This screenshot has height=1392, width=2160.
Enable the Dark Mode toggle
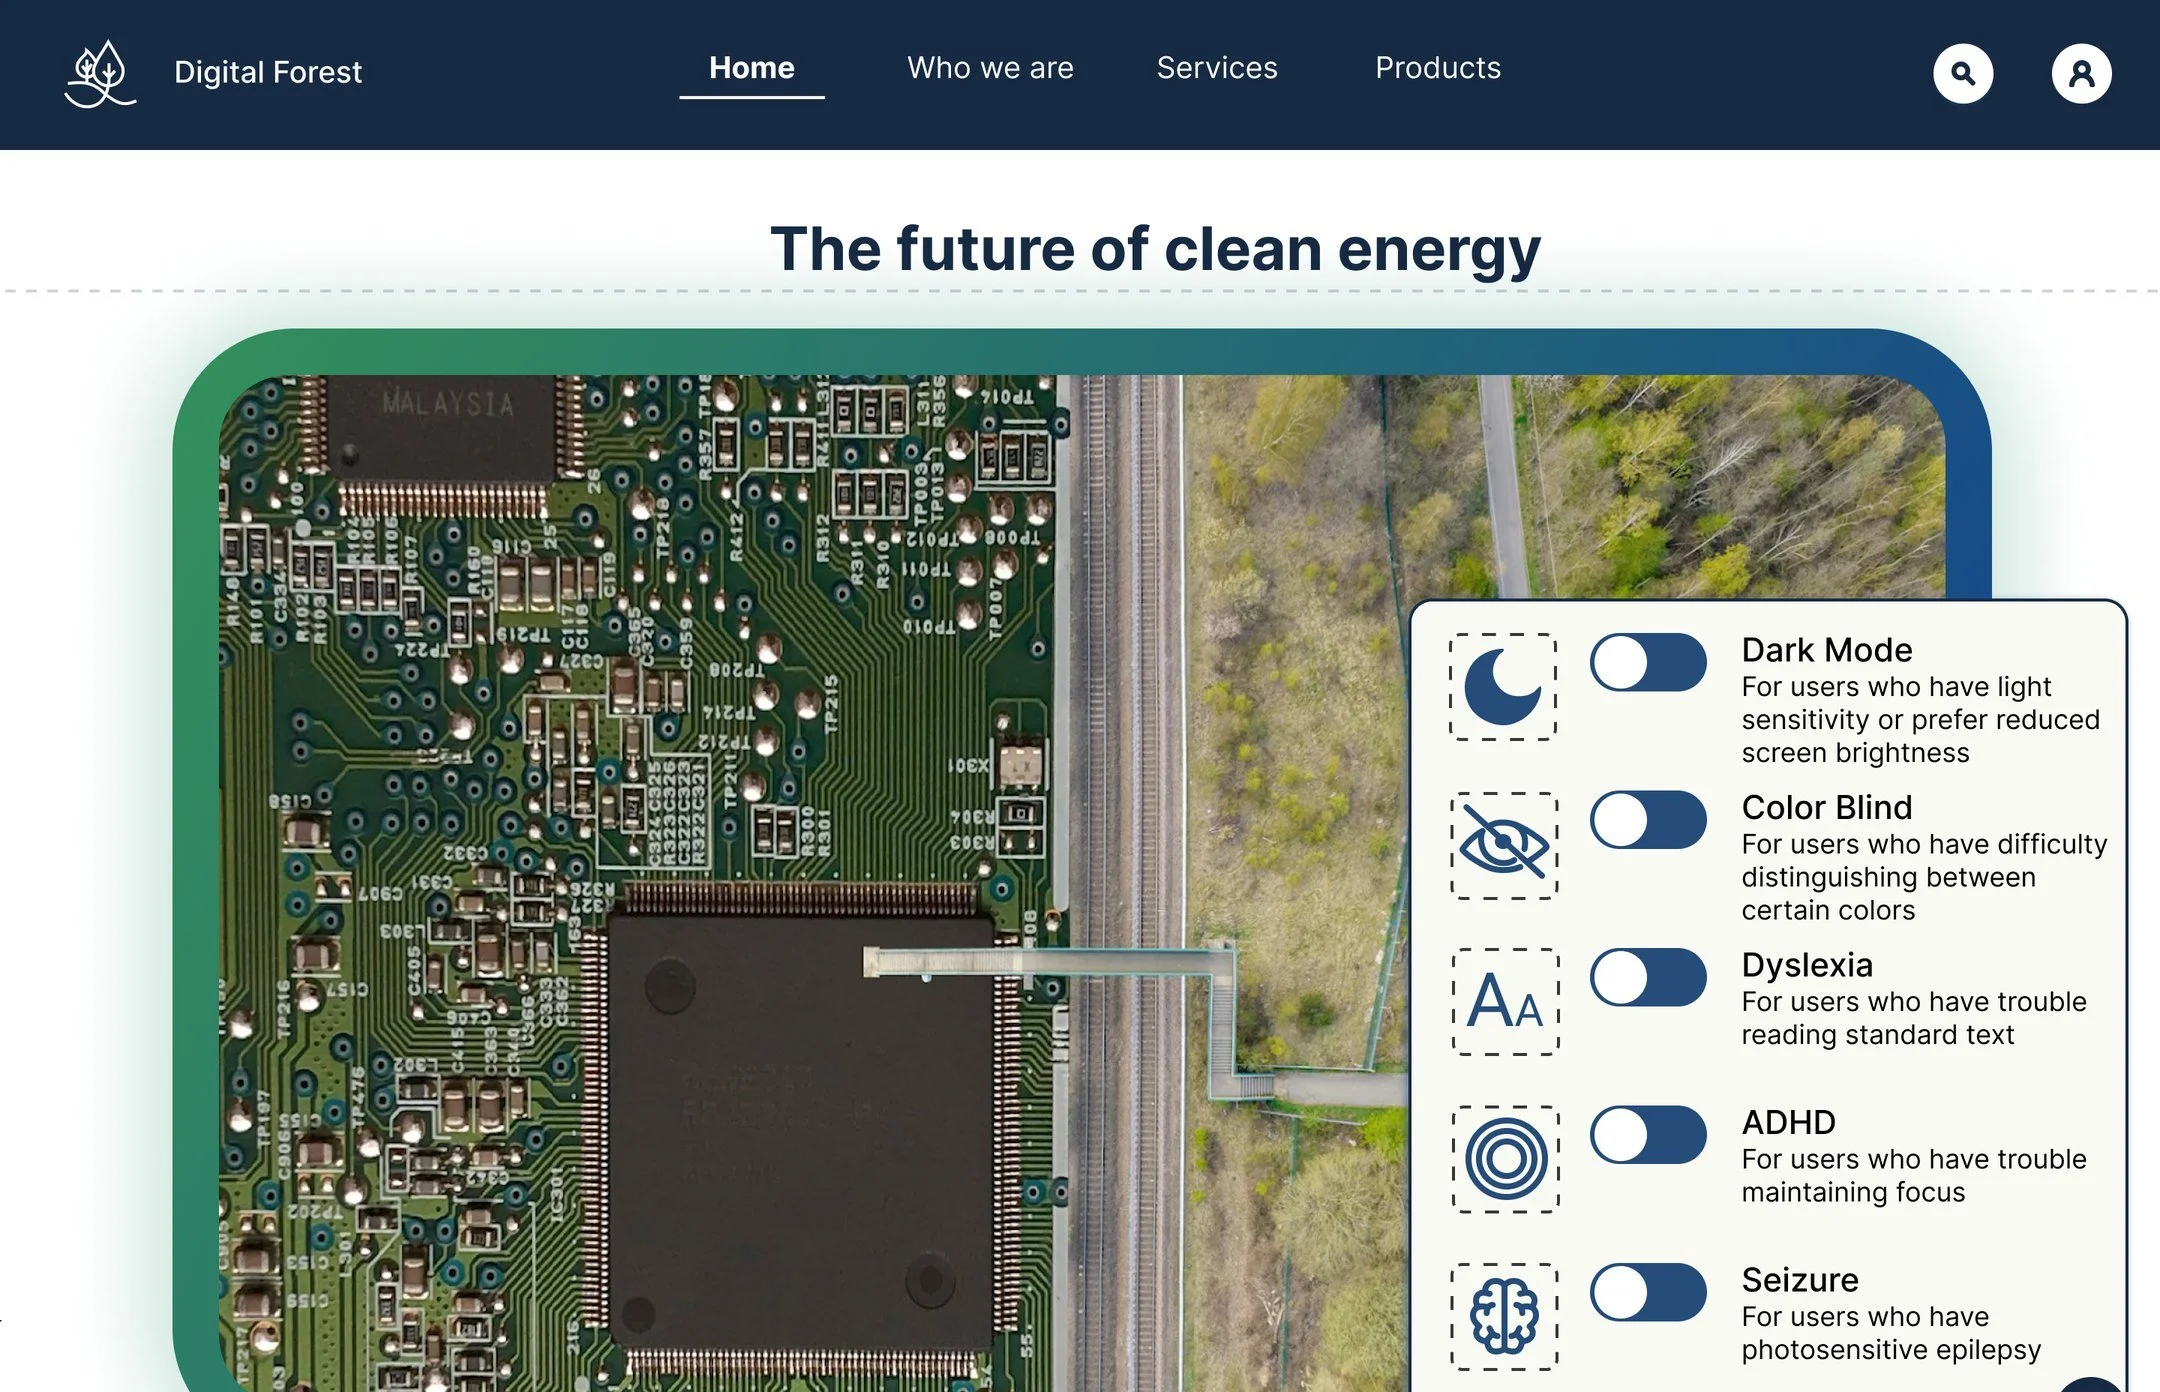(1648, 662)
